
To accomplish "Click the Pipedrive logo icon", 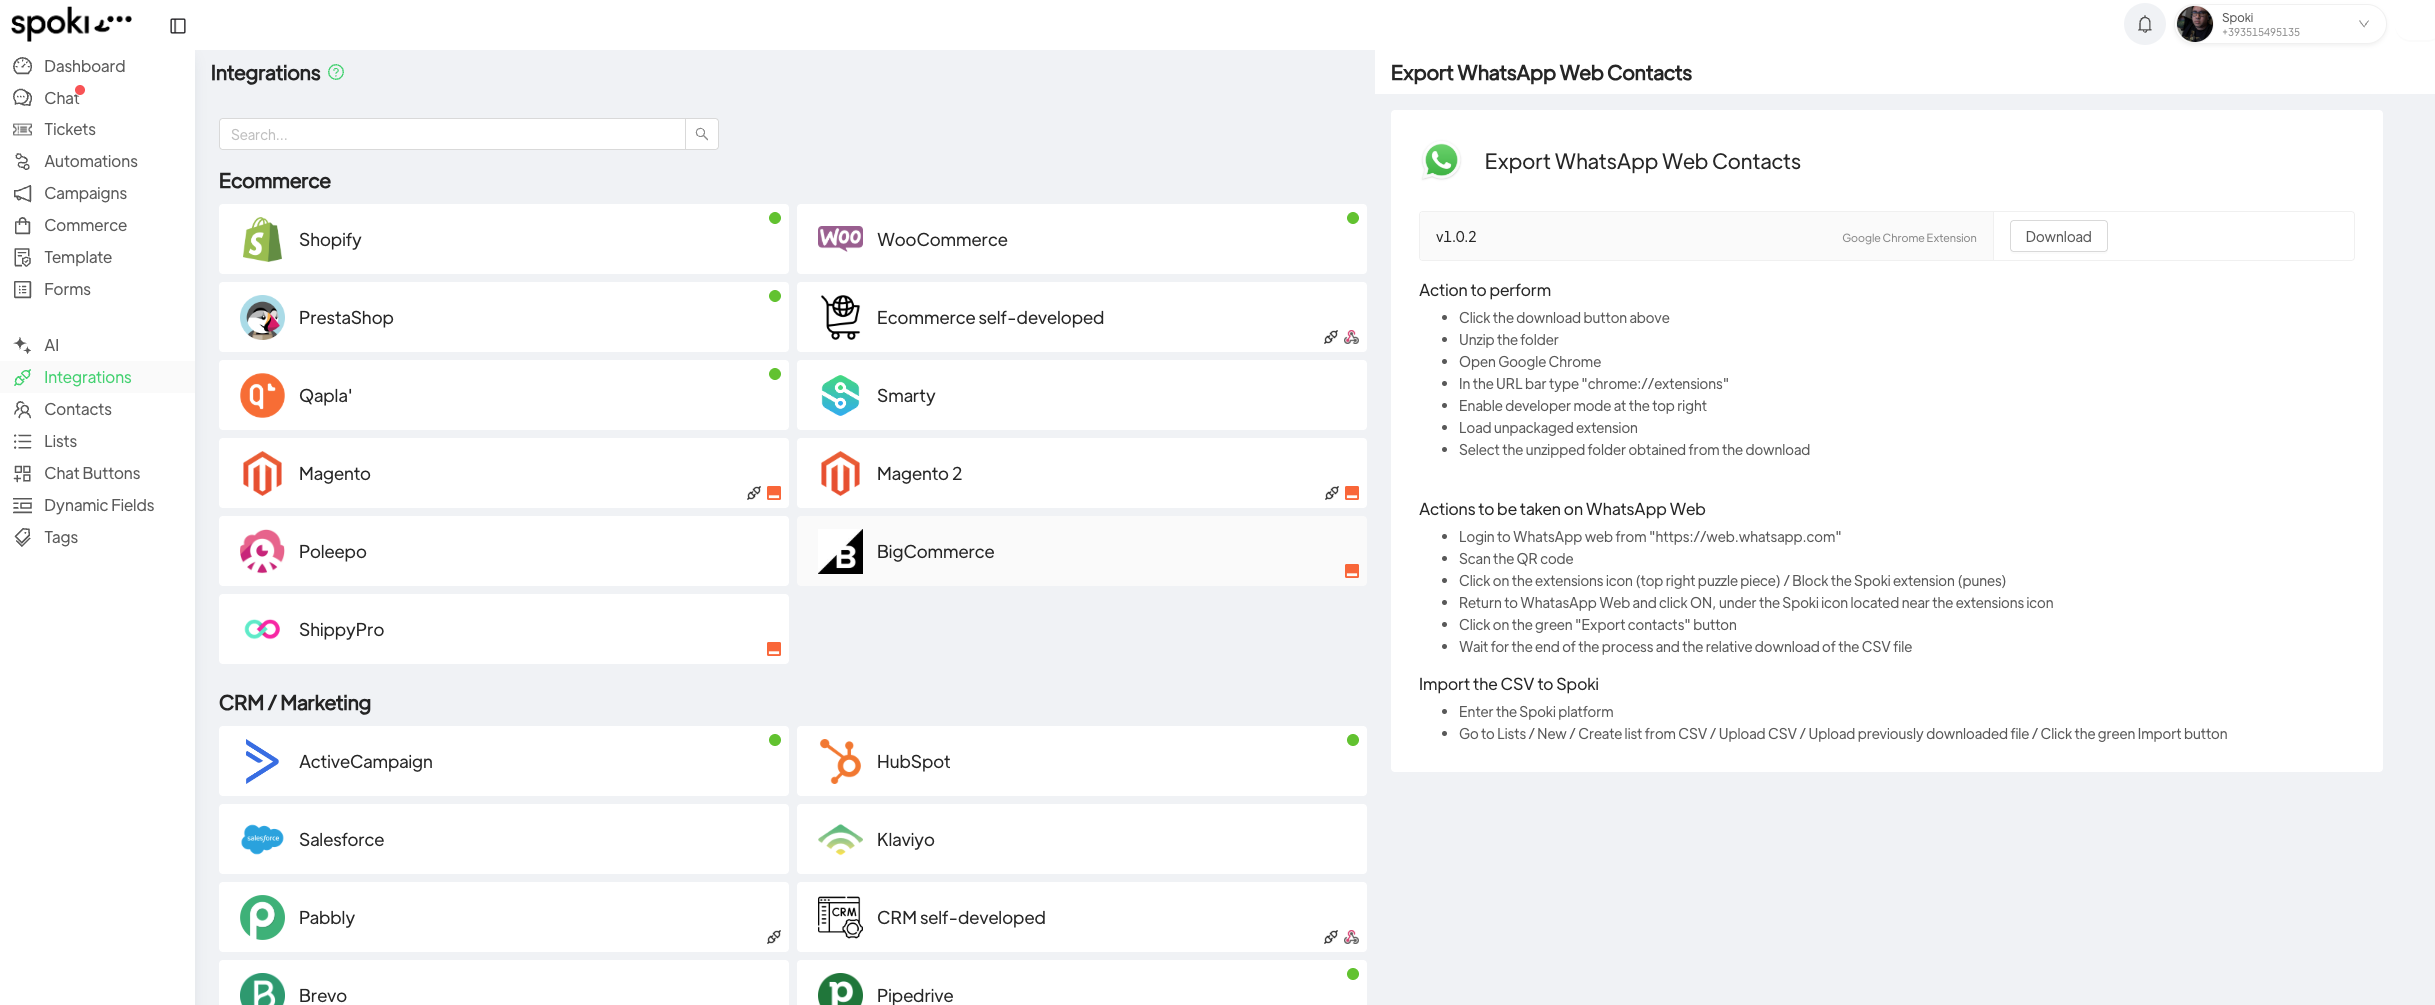I will (x=840, y=990).
